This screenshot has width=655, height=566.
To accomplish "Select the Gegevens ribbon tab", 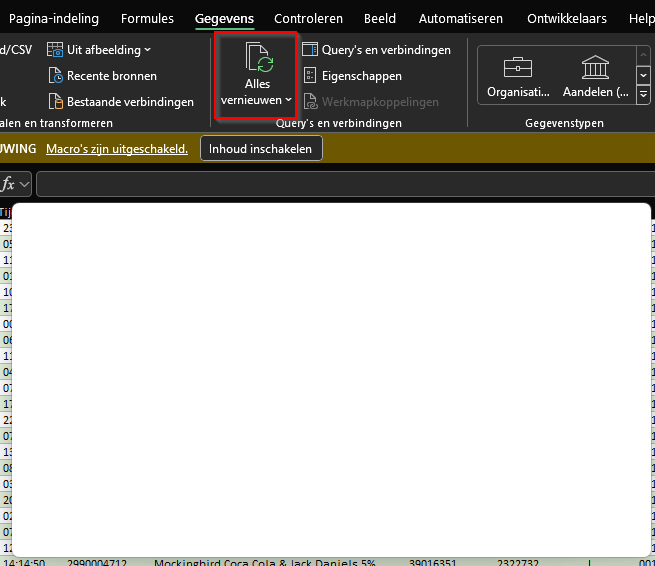I will pos(224,19).
